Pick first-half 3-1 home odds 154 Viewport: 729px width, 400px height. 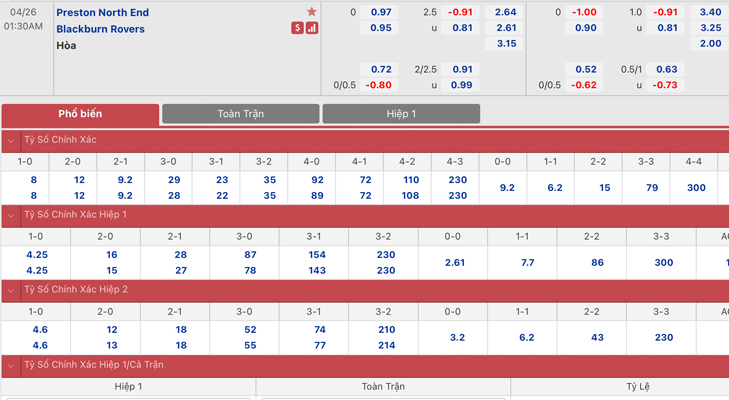coord(317,255)
